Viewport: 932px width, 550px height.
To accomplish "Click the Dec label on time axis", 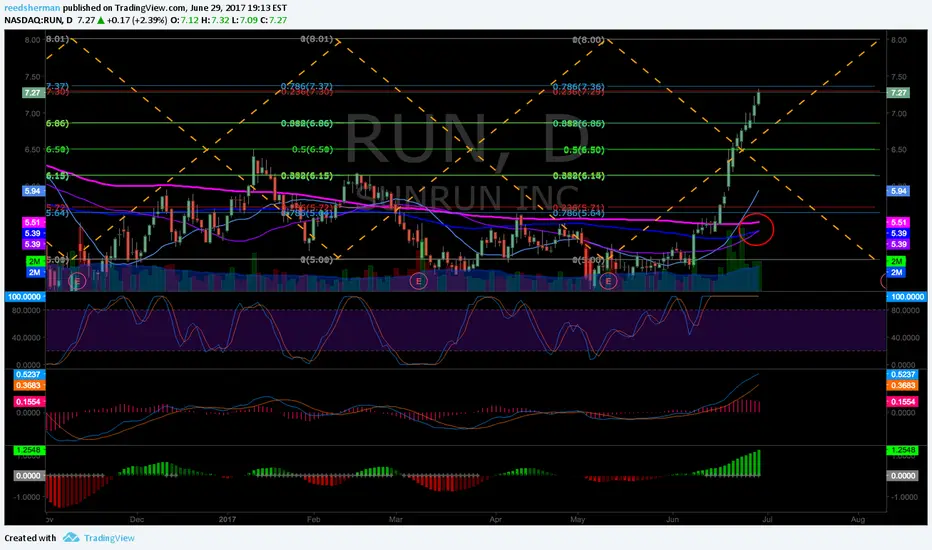I will click(137, 519).
